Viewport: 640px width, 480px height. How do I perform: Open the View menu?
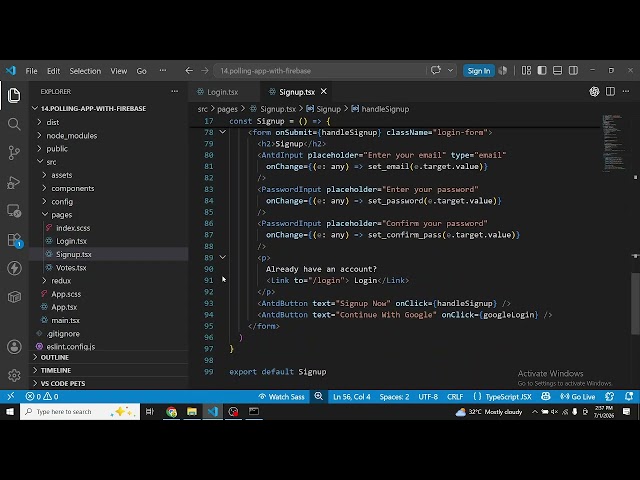pyautogui.click(x=119, y=71)
